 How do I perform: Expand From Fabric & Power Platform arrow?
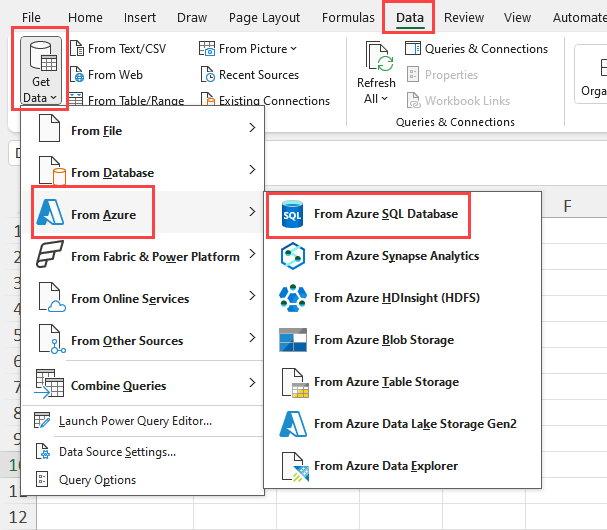click(252, 254)
